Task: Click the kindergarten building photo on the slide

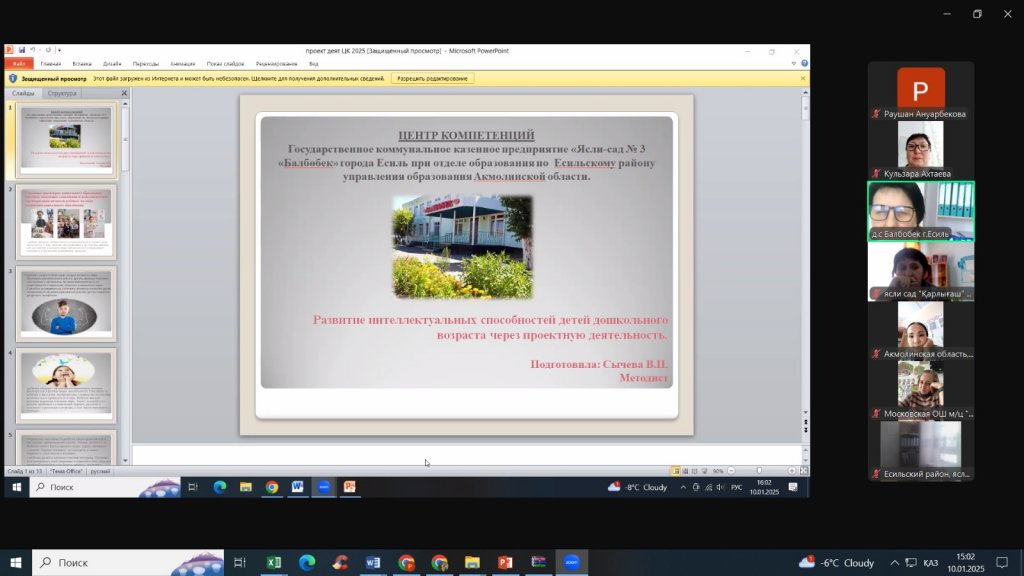Action: [462, 247]
